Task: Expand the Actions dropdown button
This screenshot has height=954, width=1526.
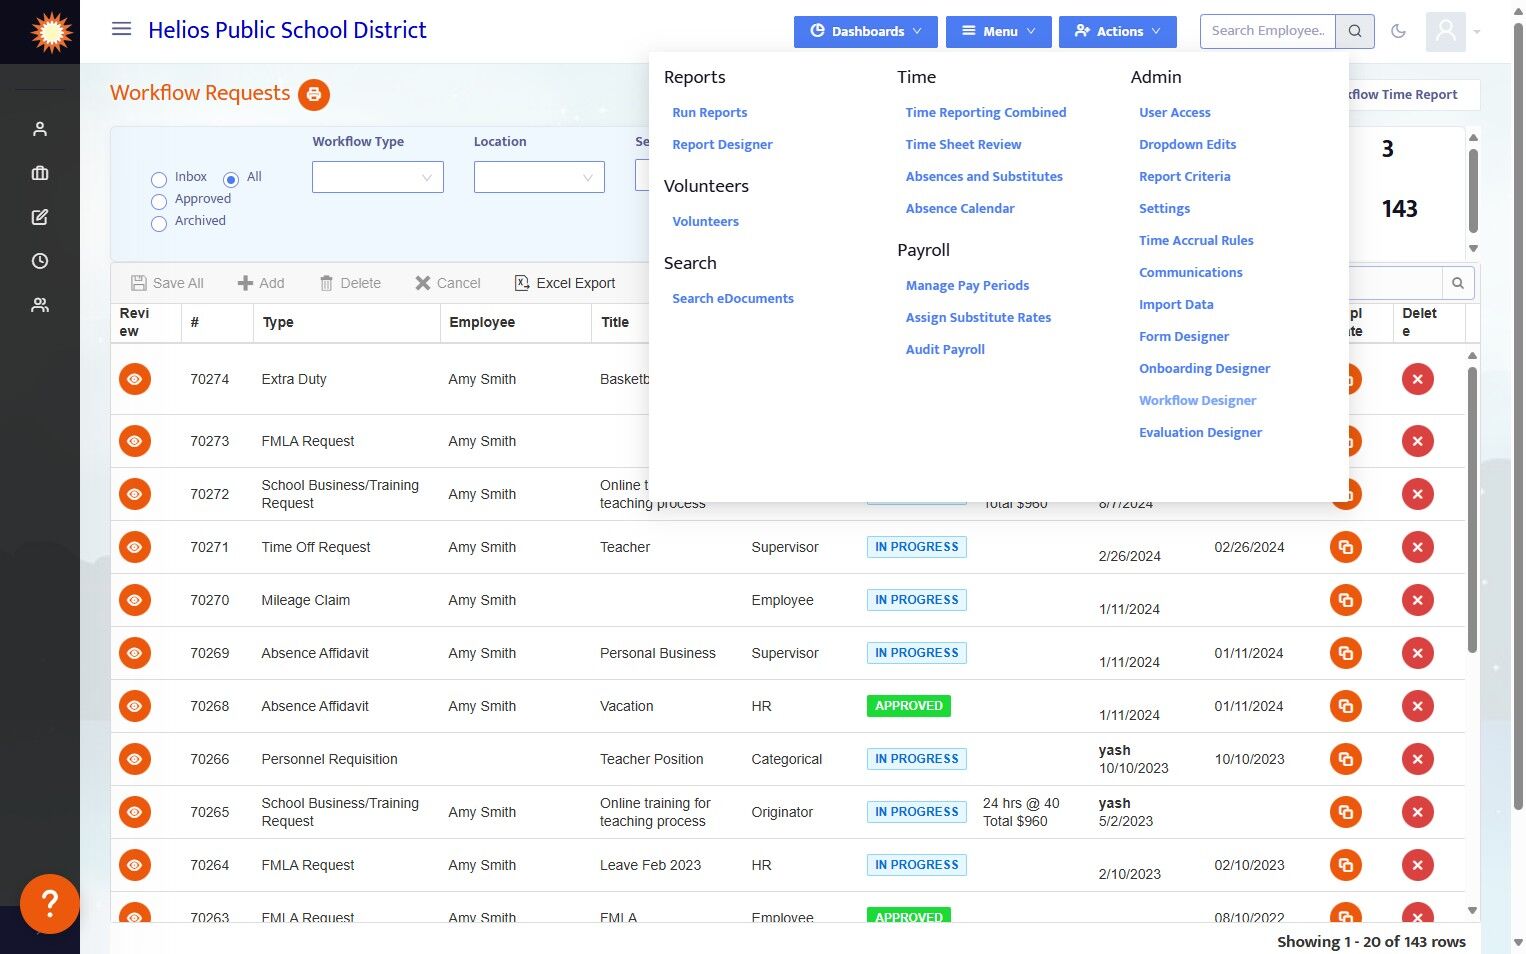Action: pyautogui.click(x=1118, y=31)
